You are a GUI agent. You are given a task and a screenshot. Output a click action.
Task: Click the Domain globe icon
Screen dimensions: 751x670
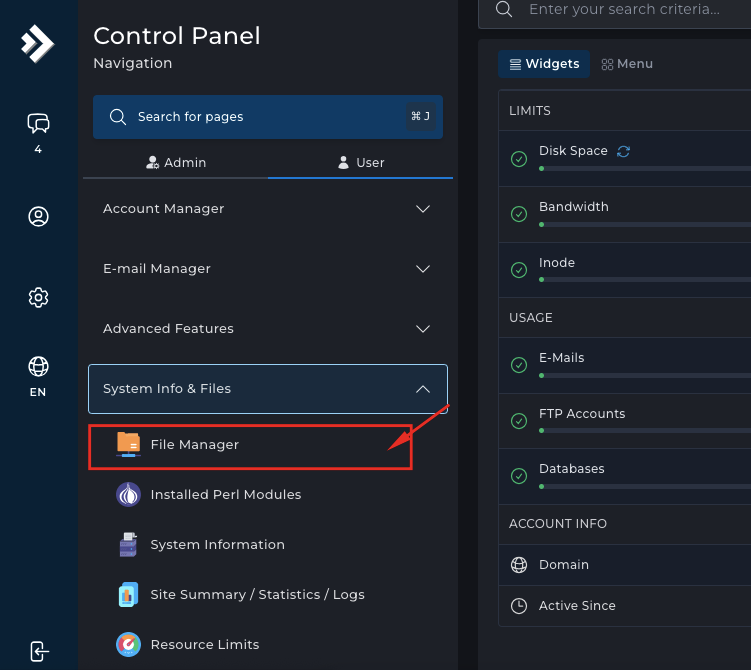click(519, 565)
